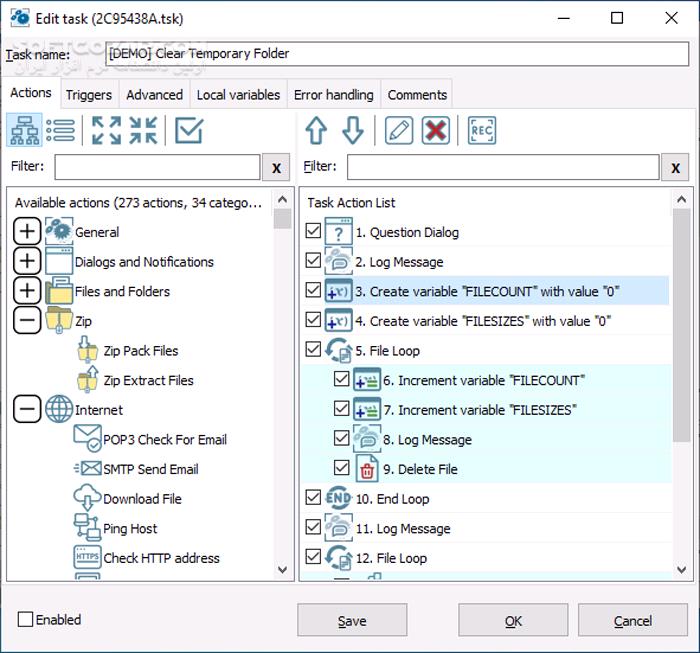Expand the Dialogs and Notifications category
Viewport: 700px width, 653px height.
point(27,261)
